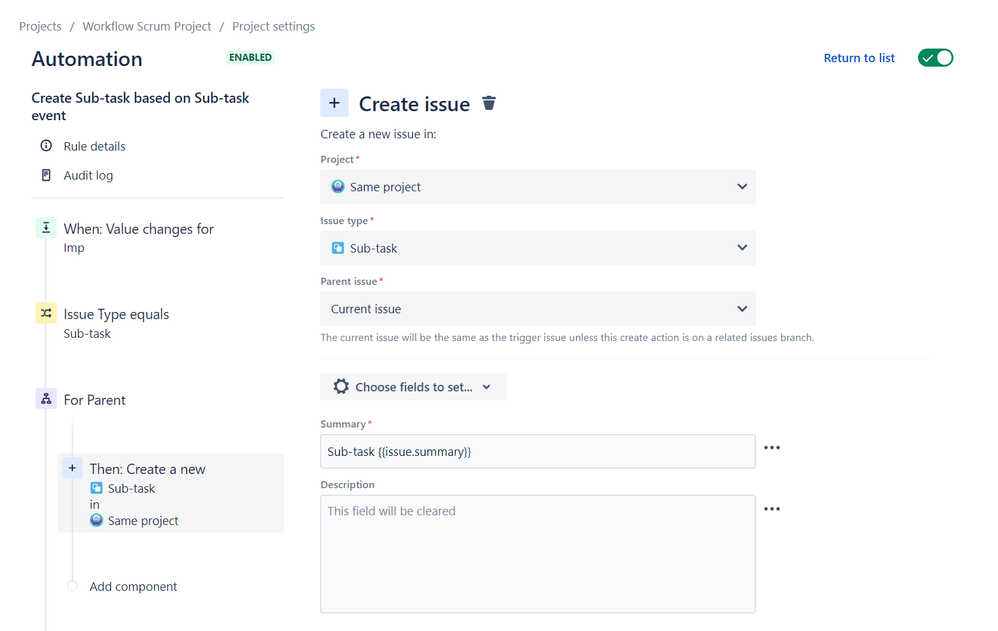Viewport: 998px width, 631px height.
Task: Open the Description field more options ellipsis
Action: point(772,509)
